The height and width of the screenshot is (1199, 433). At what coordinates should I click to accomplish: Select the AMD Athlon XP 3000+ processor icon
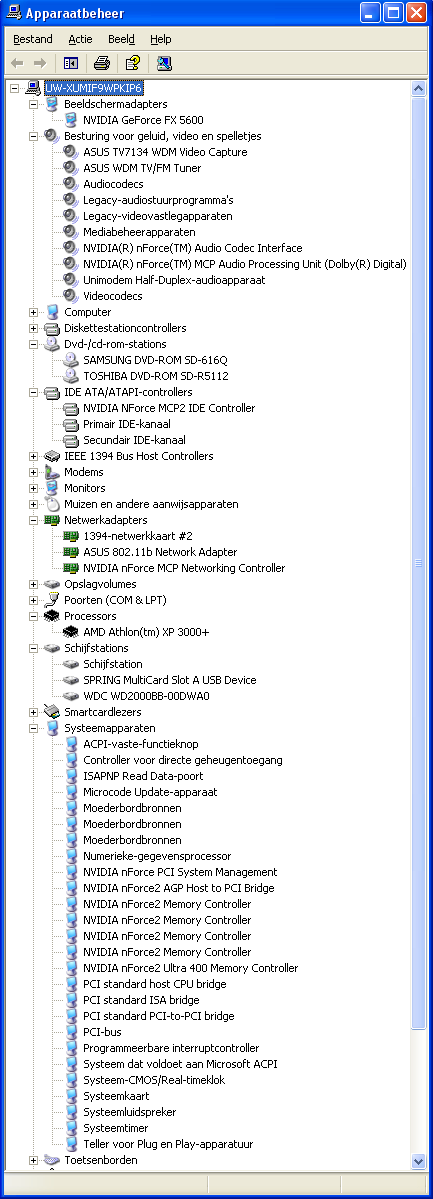pyautogui.click(x=71, y=632)
